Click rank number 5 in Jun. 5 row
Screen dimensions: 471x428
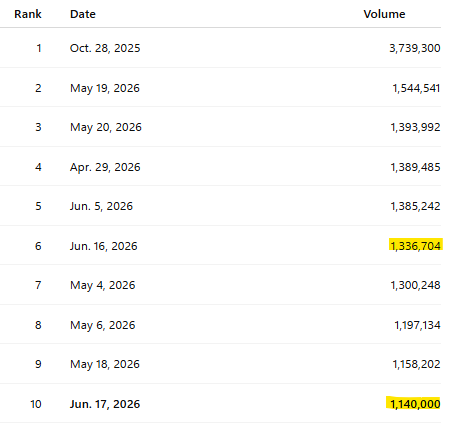38,206
